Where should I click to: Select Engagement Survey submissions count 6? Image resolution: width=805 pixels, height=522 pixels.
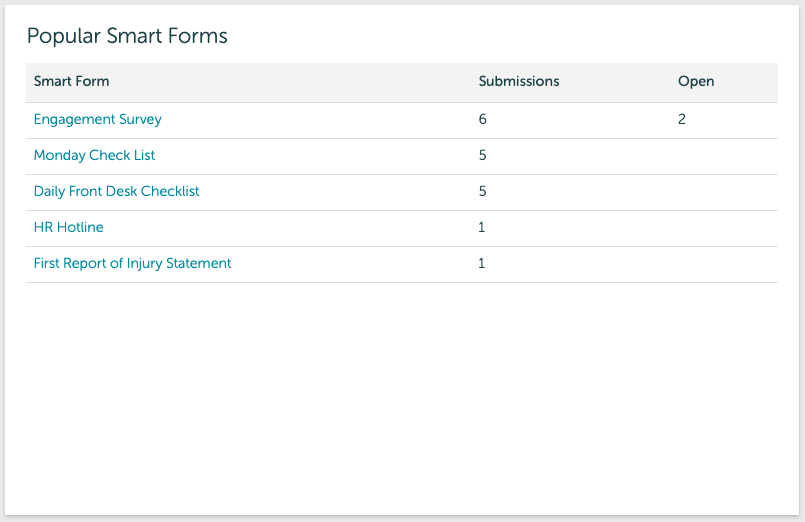482,119
